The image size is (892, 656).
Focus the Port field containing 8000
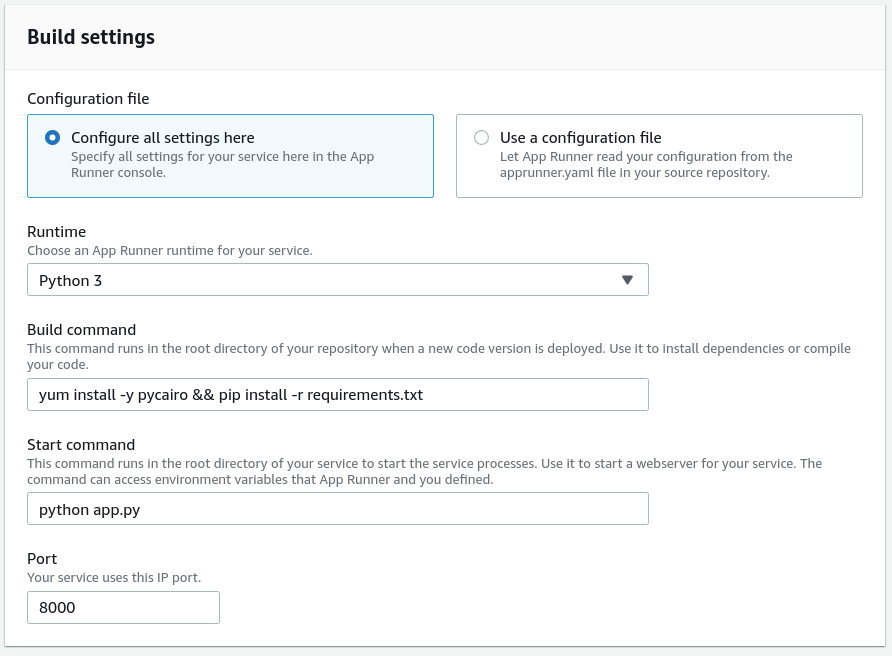123,607
